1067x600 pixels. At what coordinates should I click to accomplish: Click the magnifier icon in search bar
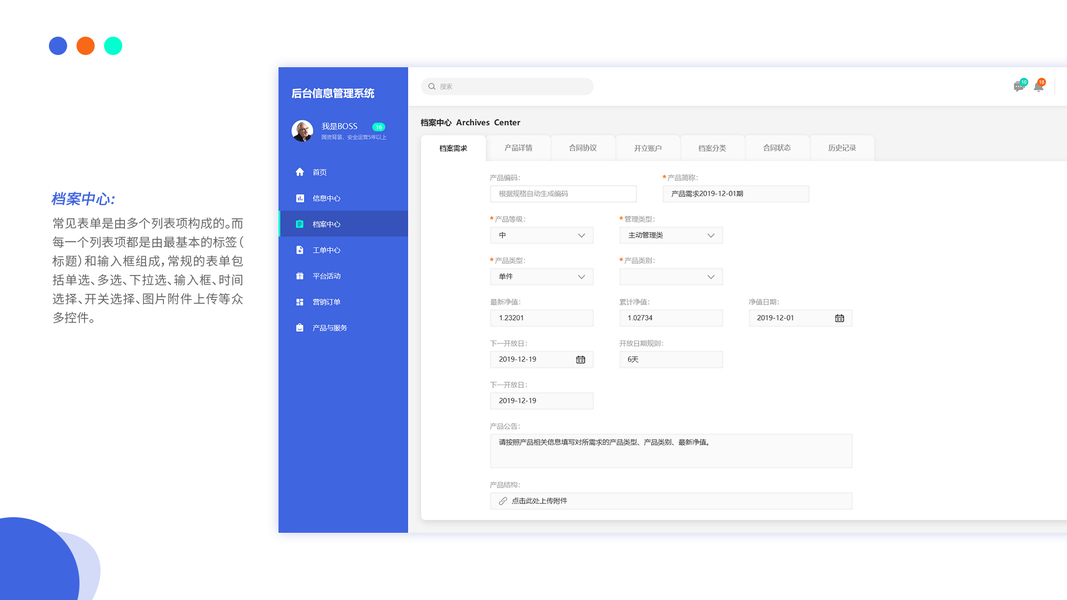[431, 86]
